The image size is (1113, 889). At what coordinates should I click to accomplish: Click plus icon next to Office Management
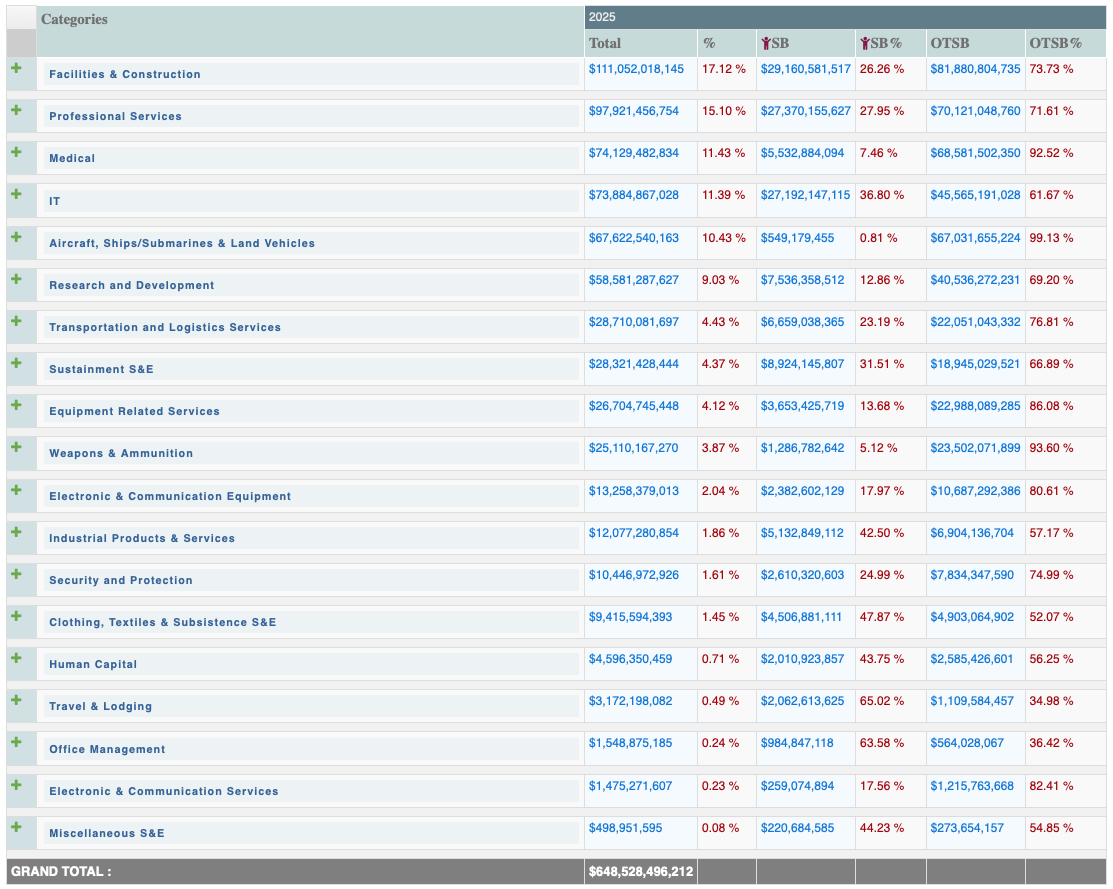tap(16, 743)
